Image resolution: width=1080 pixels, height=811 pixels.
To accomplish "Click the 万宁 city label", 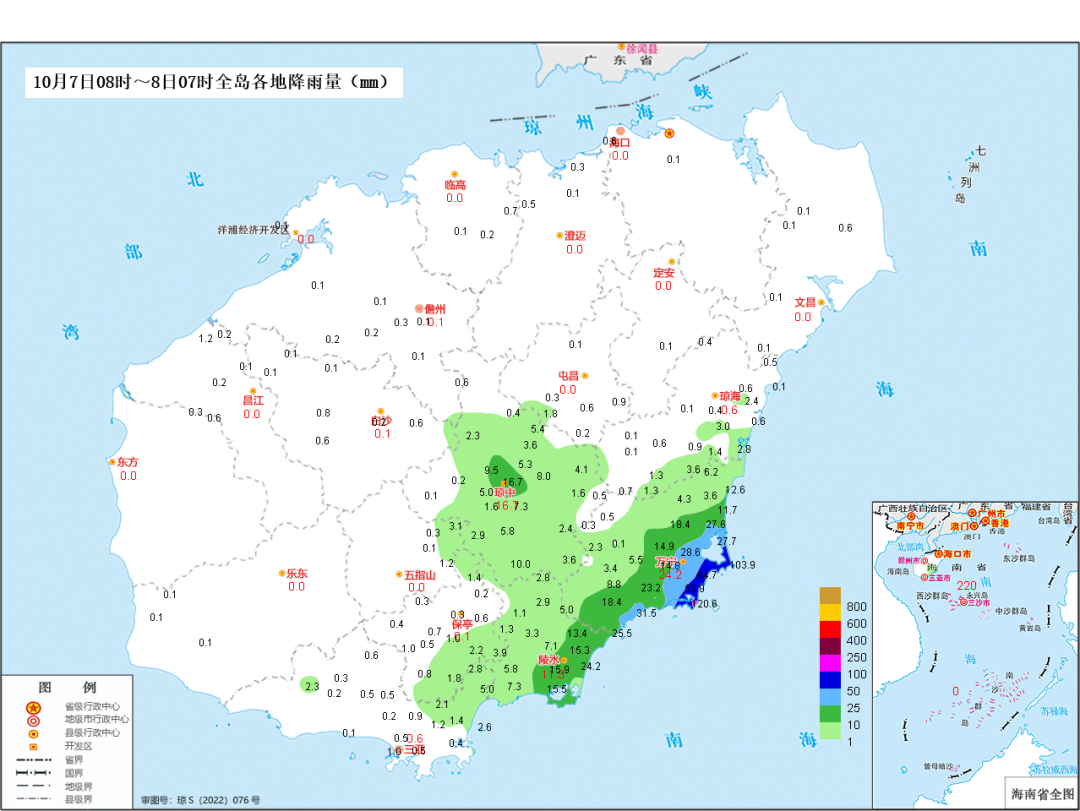I will pyautogui.click(x=665, y=562).
